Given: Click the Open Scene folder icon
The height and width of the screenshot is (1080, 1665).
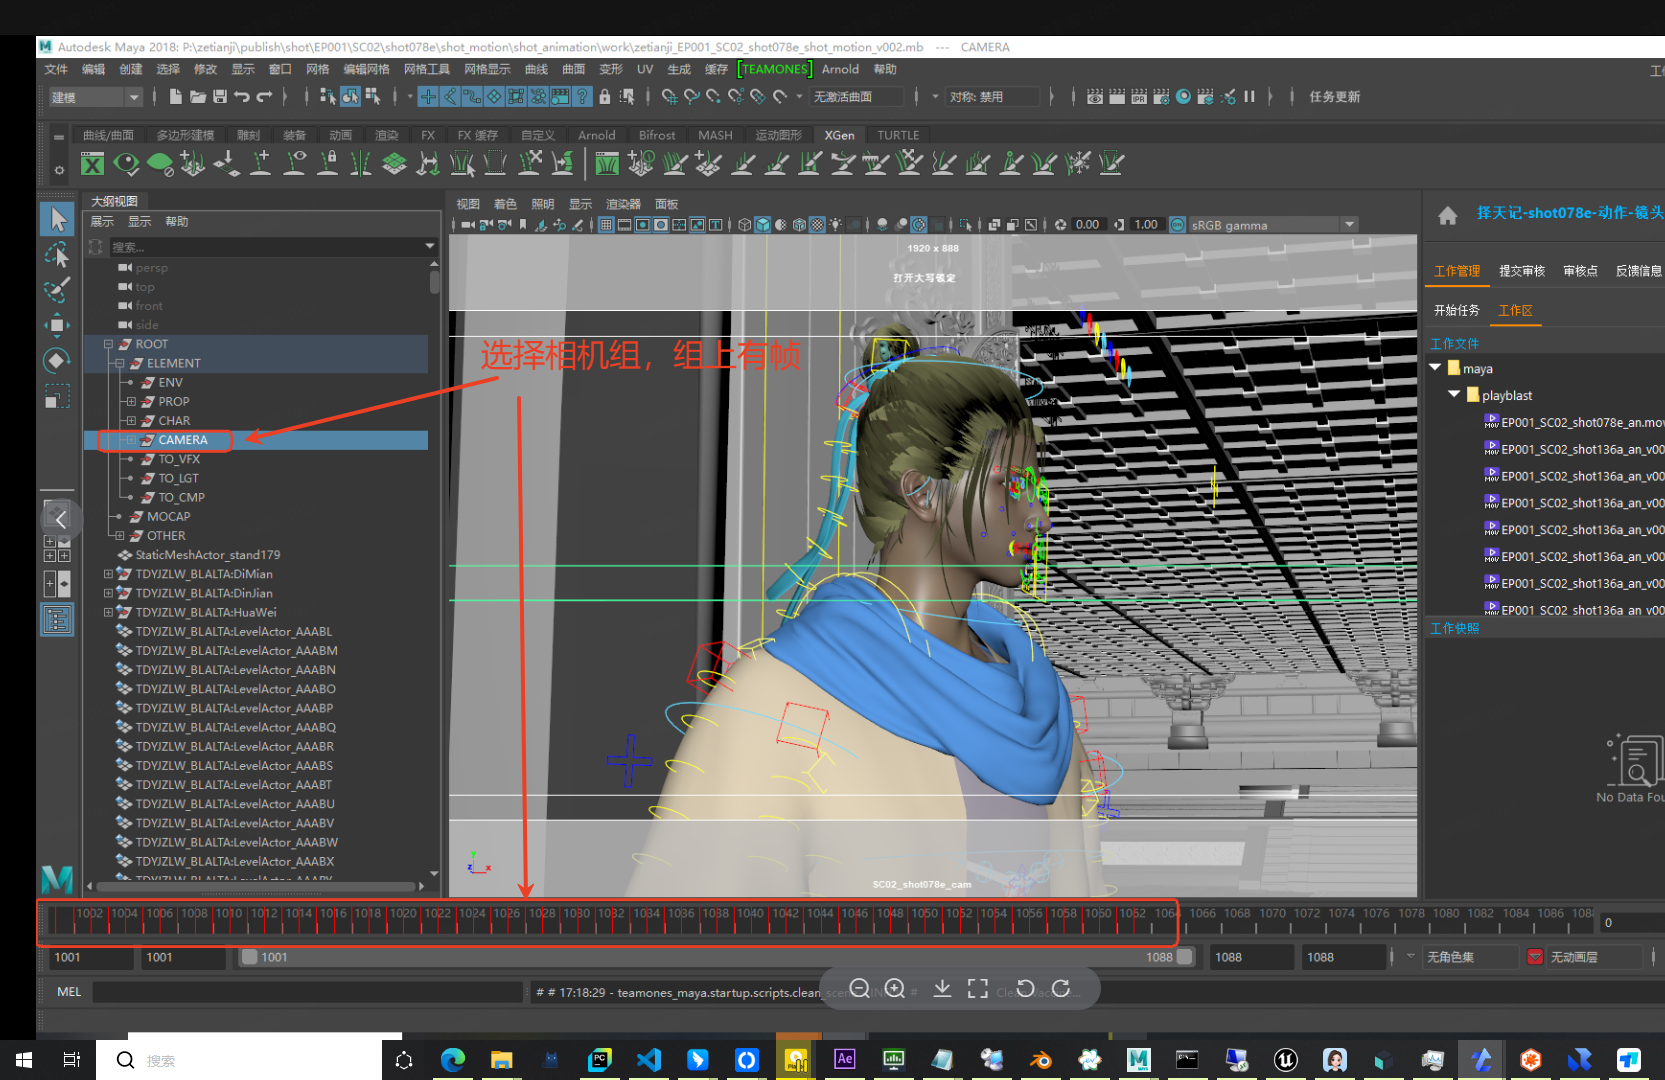Looking at the screenshot, I should point(198,97).
